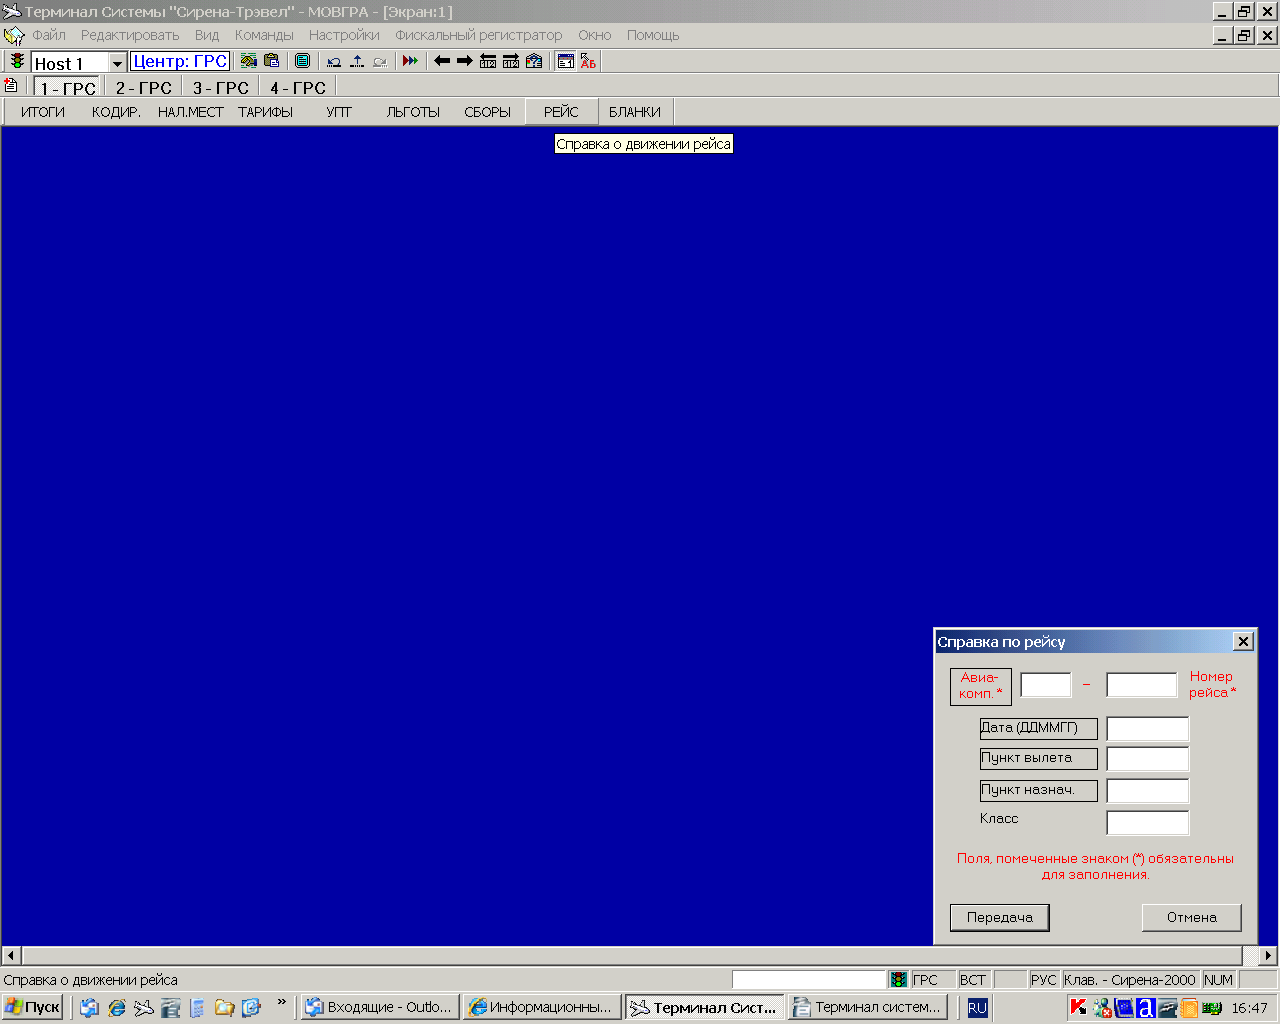The width and height of the screenshot is (1280, 1024).
Task: Click the status bar traffic light icon
Action: coord(899,980)
